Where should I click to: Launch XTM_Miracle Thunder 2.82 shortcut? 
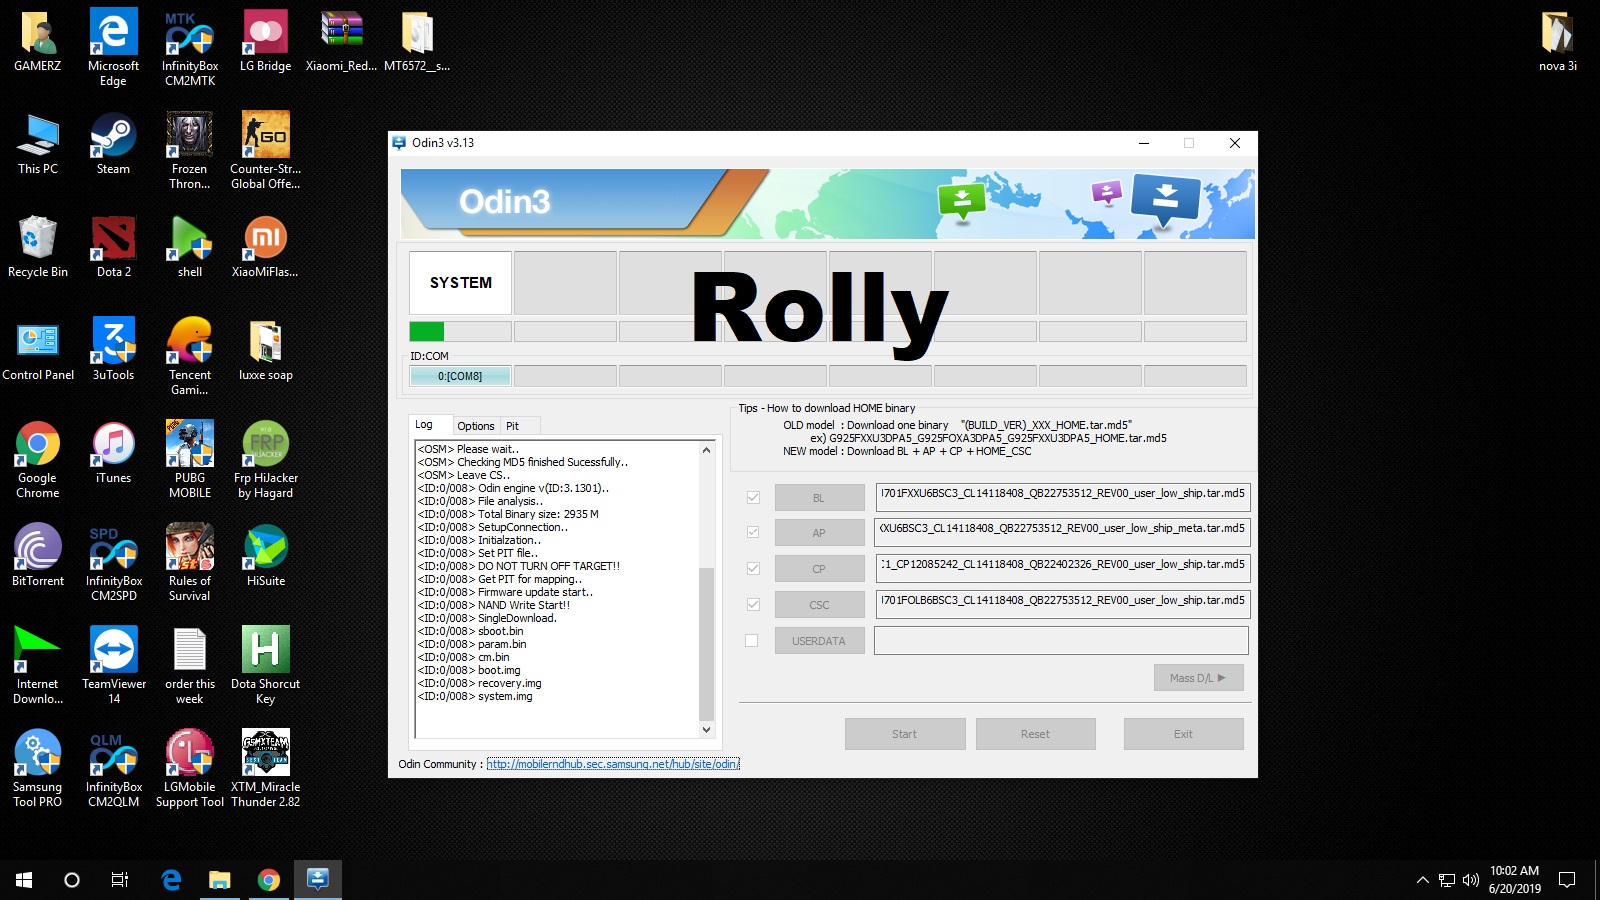266,768
